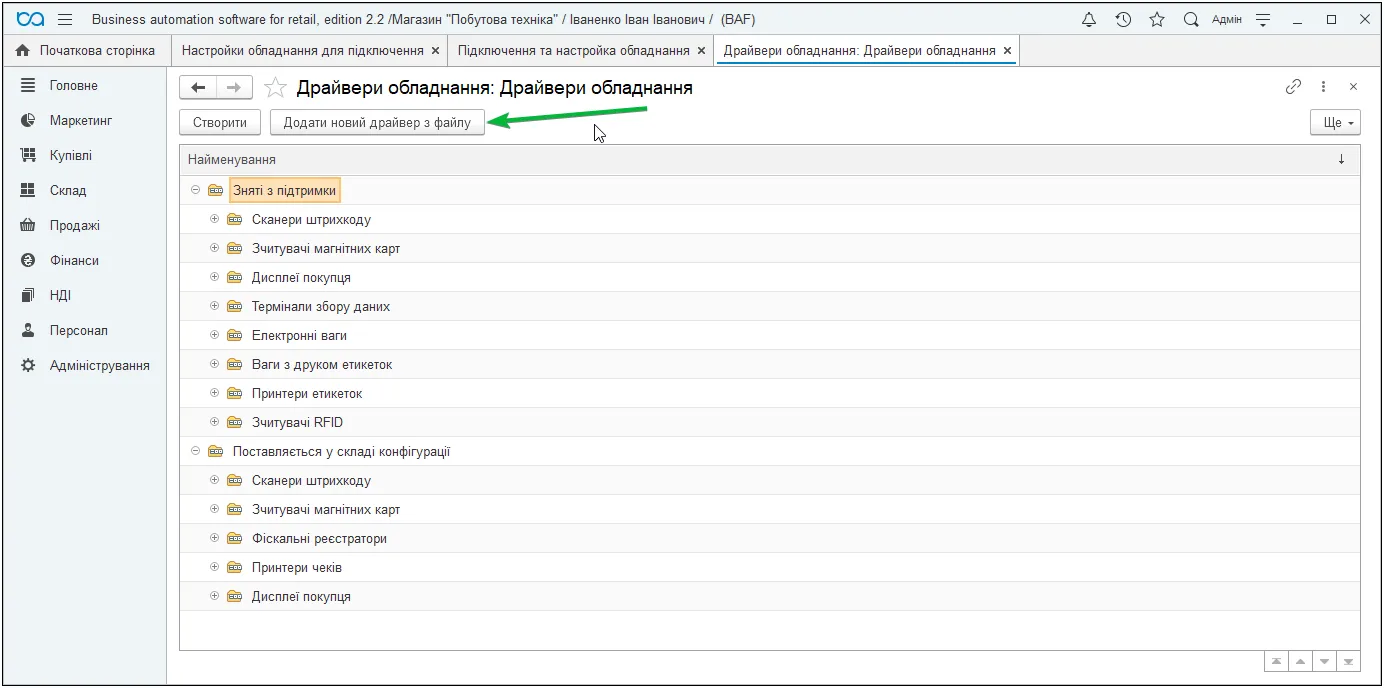Screen dimensions: 1385x688
Task: Go back with the left arrow button
Action: [198, 88]
